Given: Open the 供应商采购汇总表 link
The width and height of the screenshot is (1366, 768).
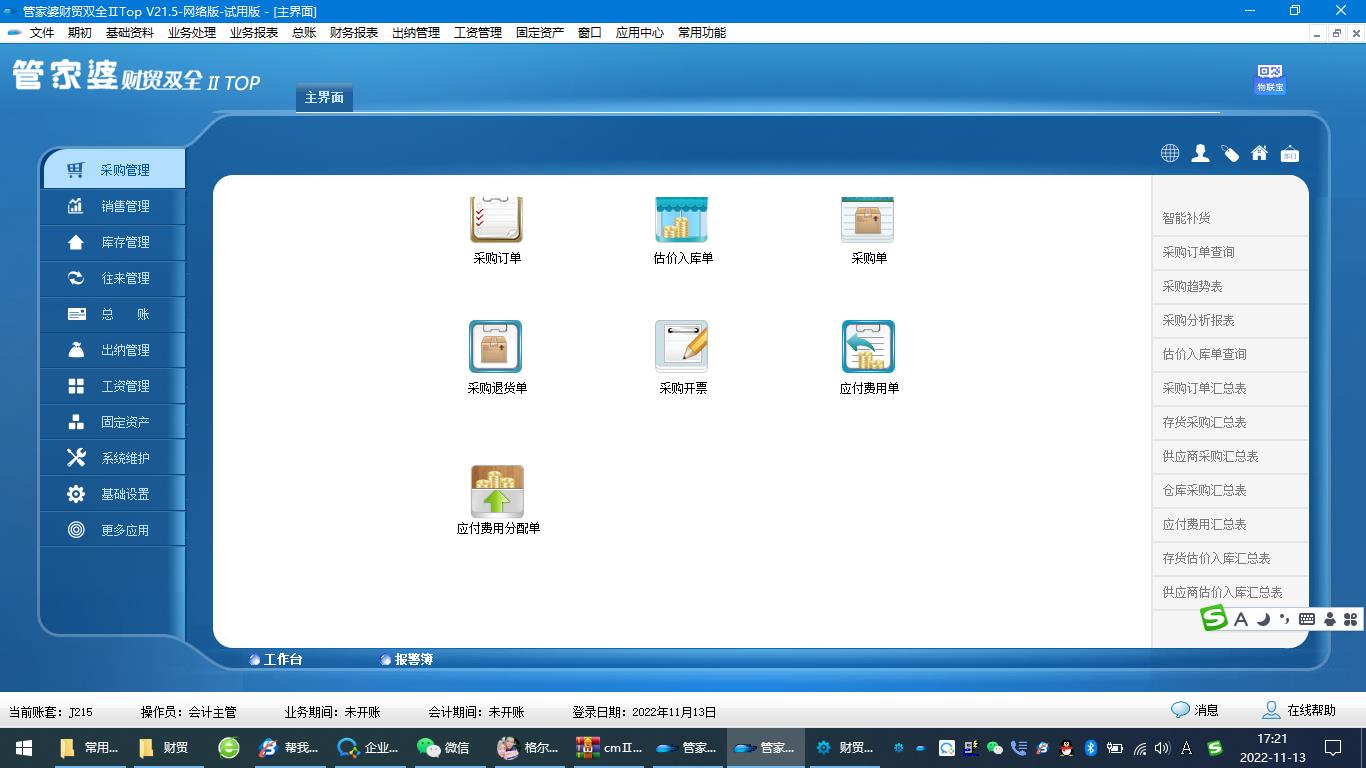Looking at the screenshot, I should [x=1210, y=456].
